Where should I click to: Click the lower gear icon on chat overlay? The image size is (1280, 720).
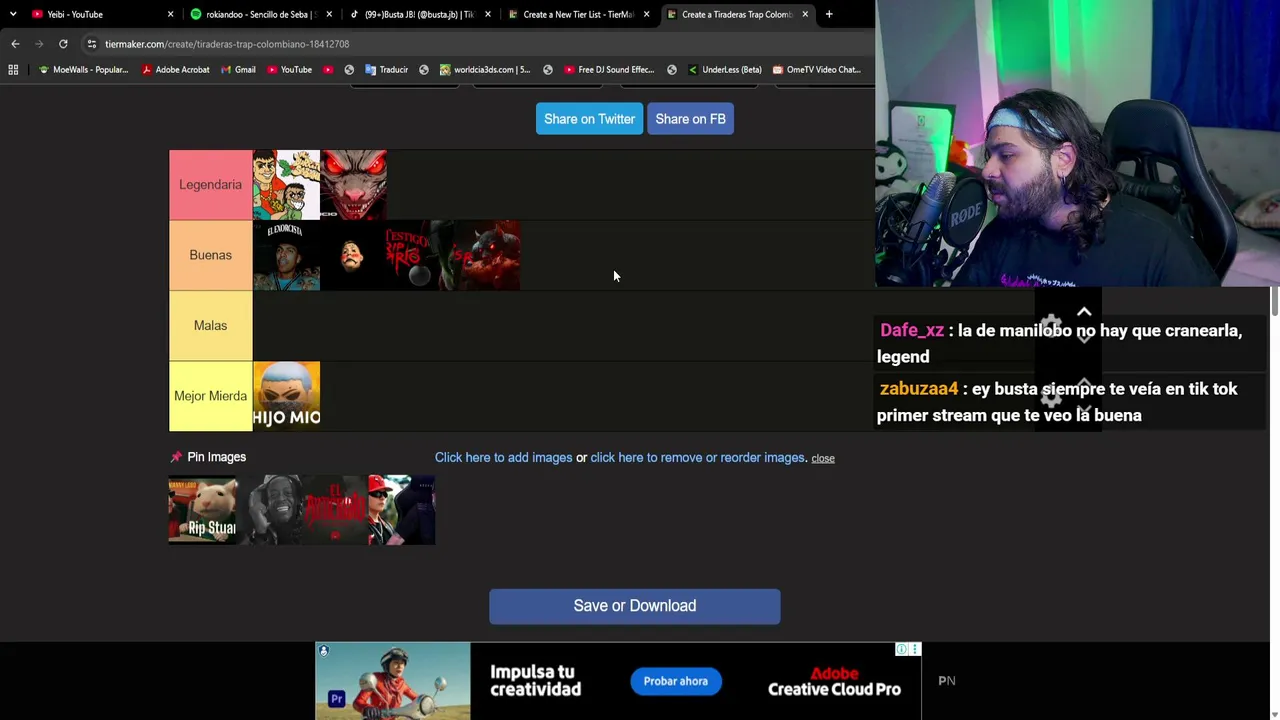tap(1050, 397)
